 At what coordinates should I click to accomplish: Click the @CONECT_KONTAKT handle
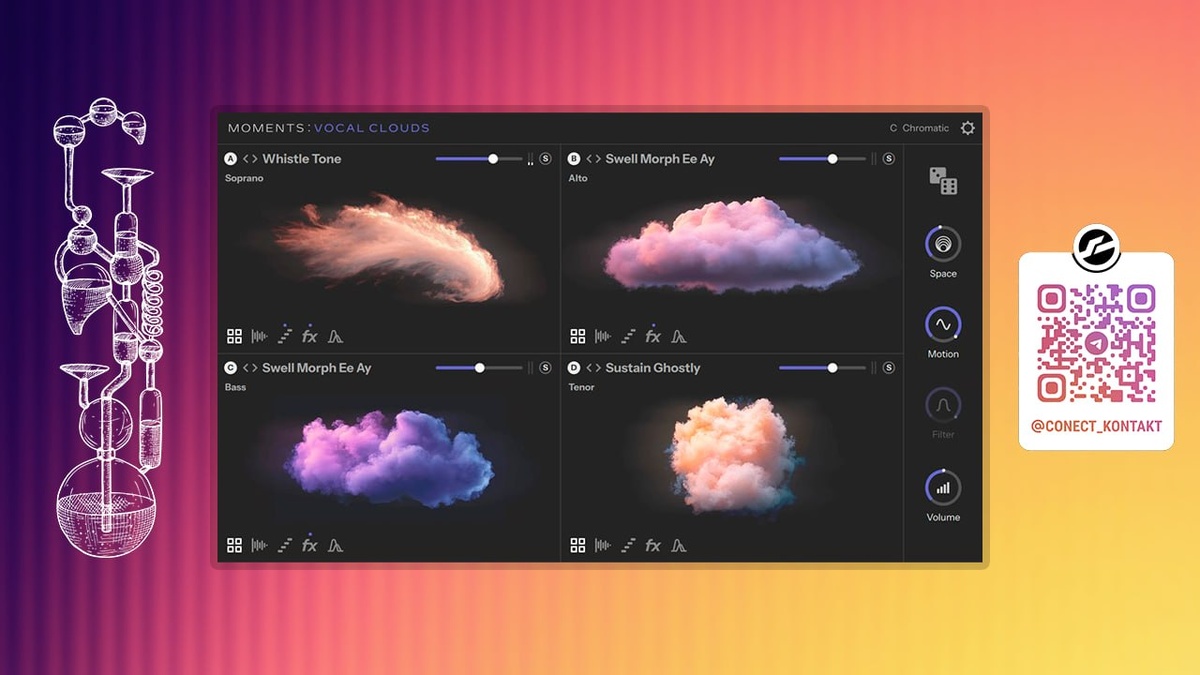(1096, 426)
